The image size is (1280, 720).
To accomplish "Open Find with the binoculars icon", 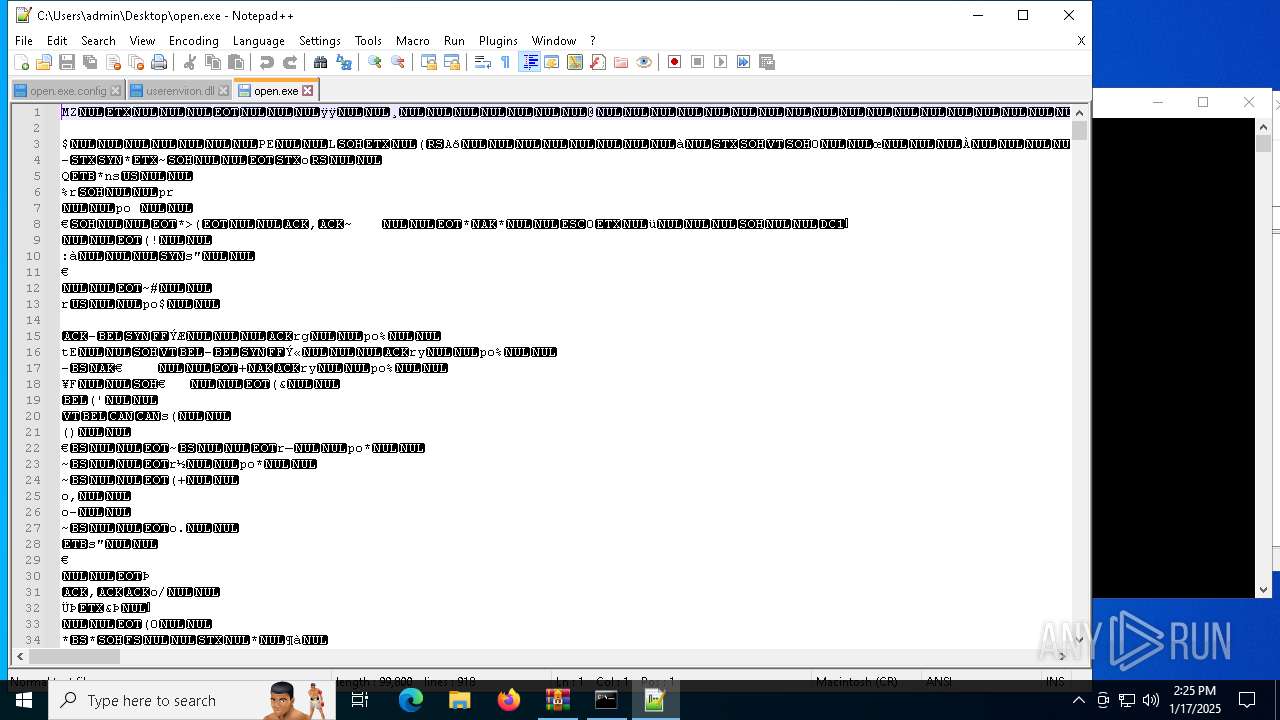I will pos(320,62).
